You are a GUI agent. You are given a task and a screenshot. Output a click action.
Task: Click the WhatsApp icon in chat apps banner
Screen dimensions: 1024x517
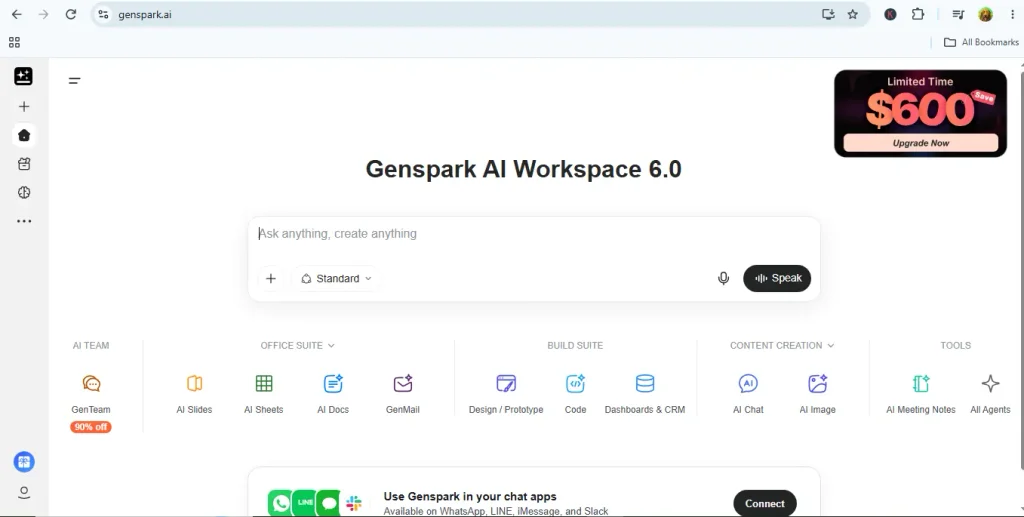tap(280, 503)
